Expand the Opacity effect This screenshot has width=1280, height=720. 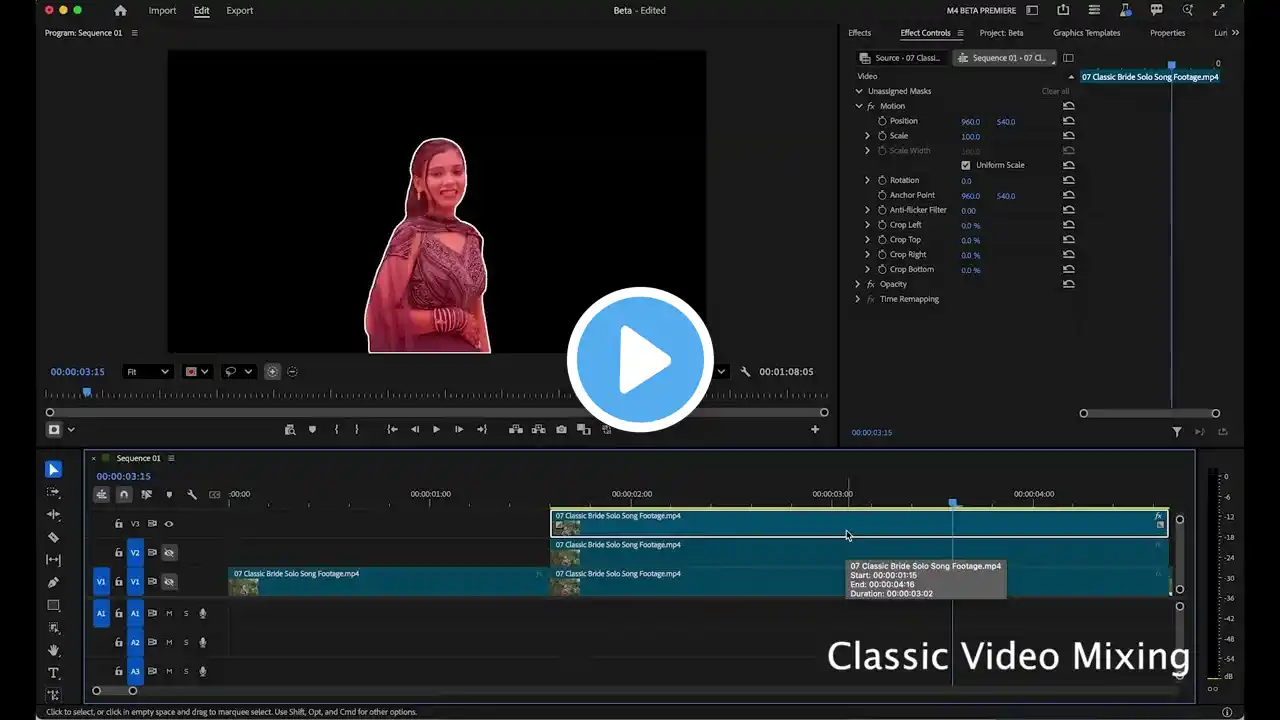858,284
